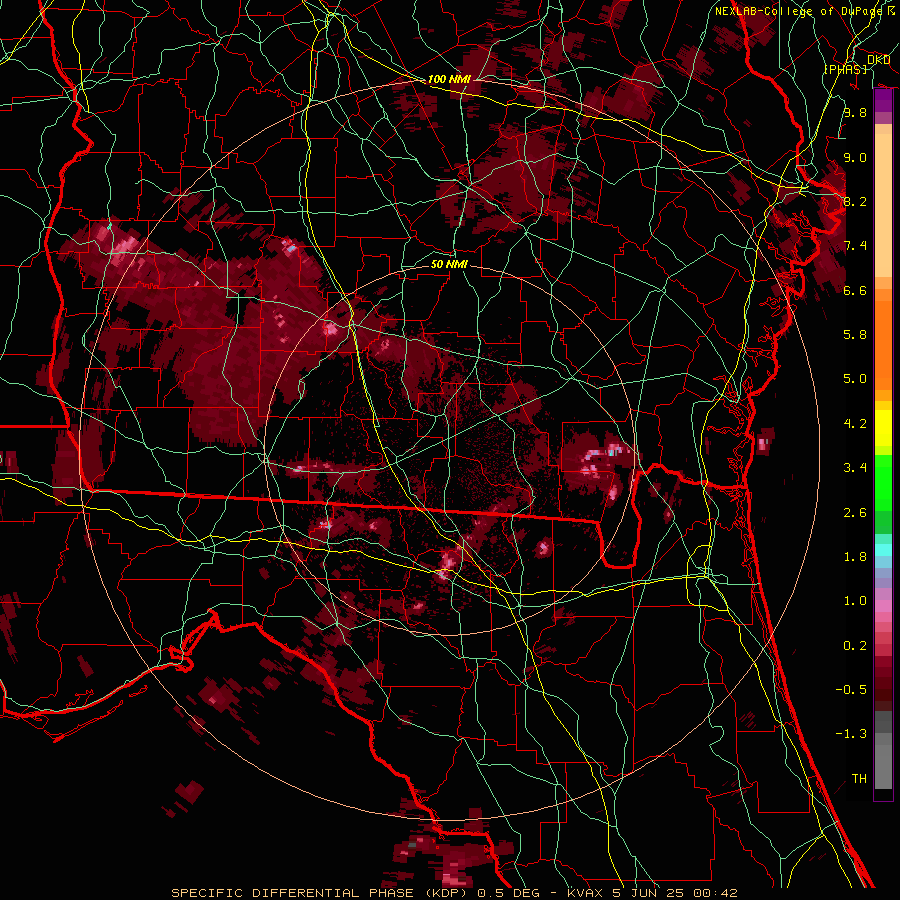Pick the yellow segment of the color bar
This screenshot has width=900, height=900.
click(883, 428)
